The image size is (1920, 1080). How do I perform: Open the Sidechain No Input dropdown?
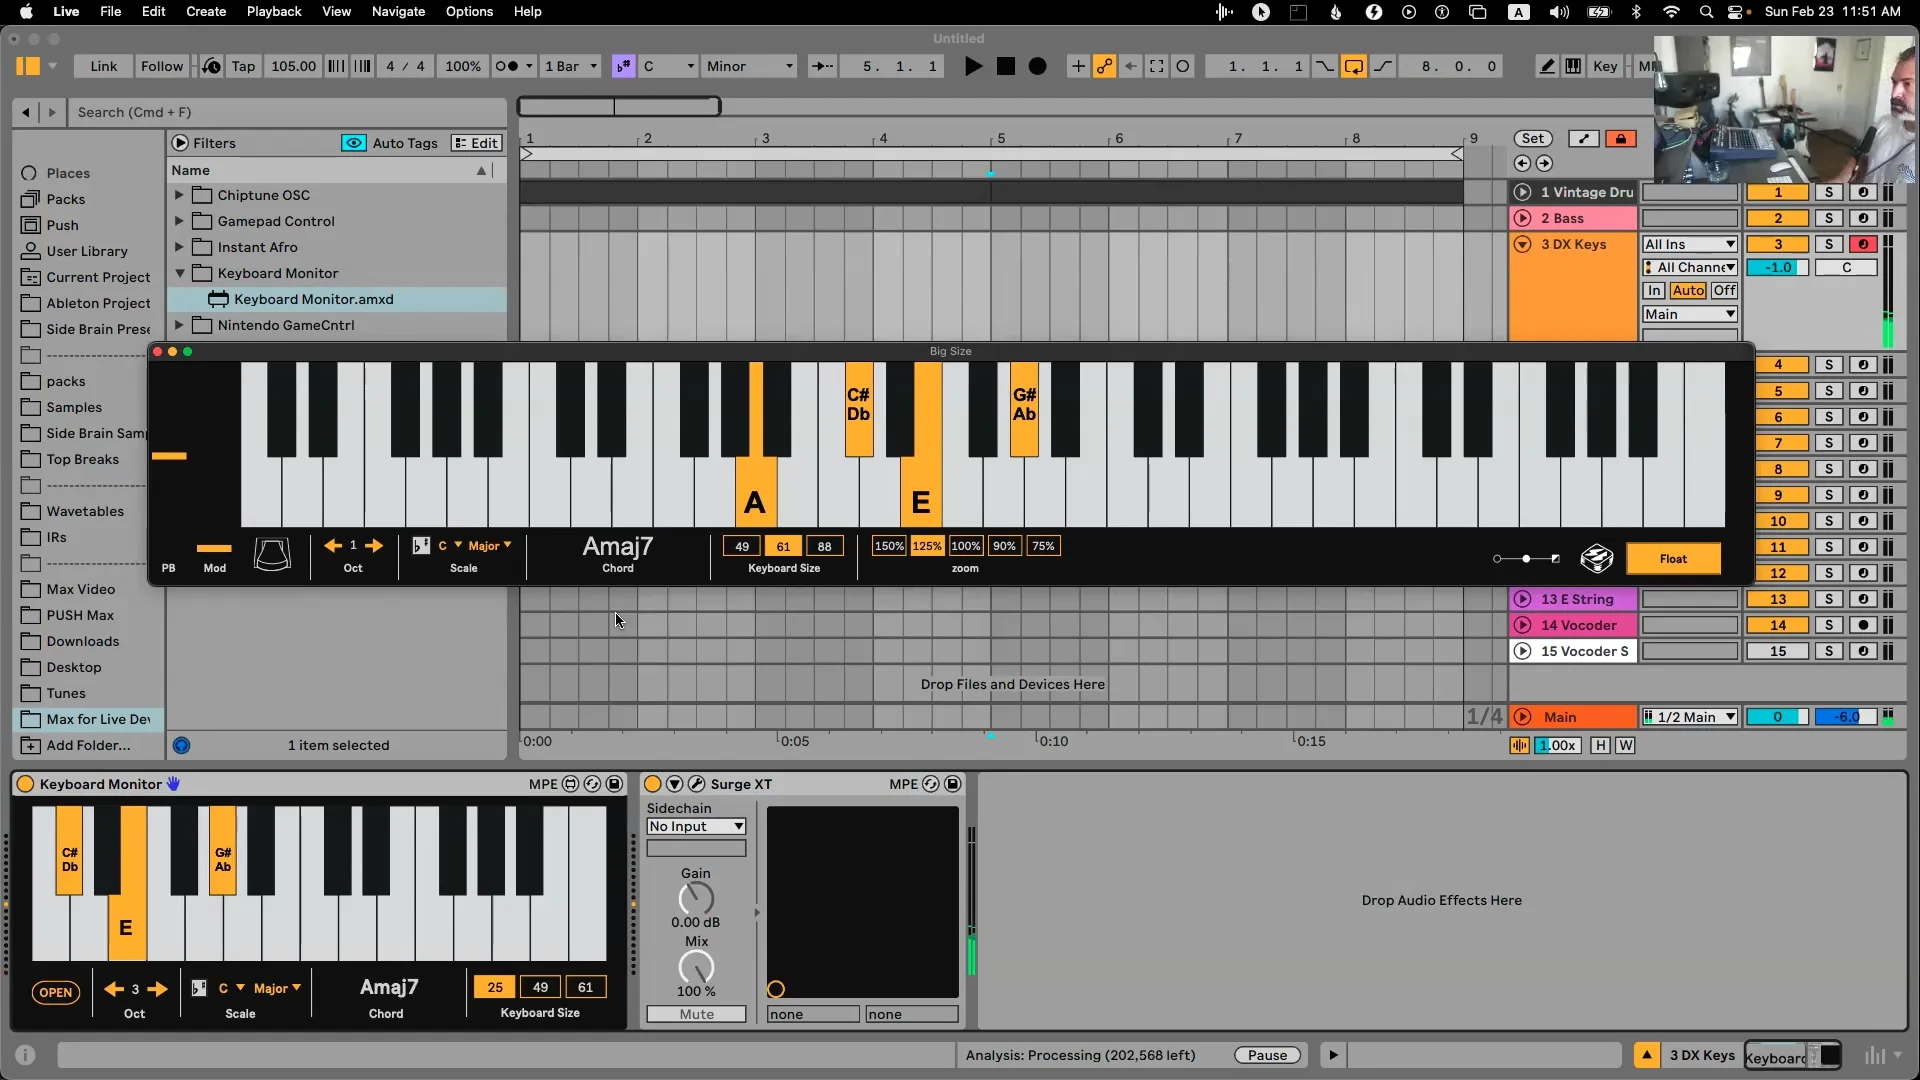(696, 826)
